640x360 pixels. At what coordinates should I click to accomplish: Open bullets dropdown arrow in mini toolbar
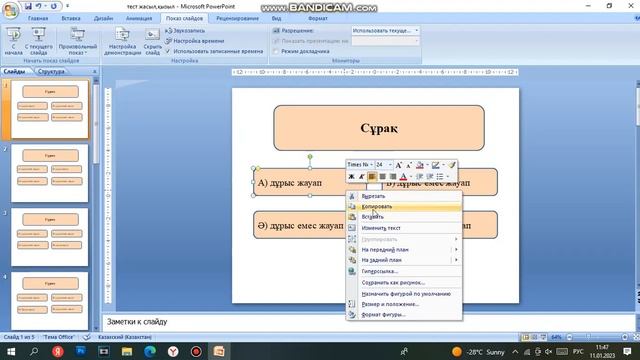[x=447, y=176]
